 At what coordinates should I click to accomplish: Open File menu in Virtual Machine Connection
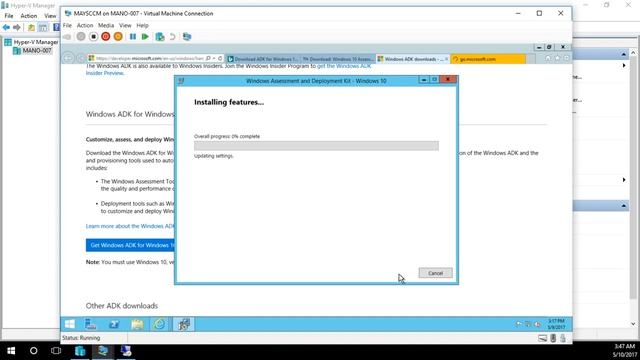coord(67,25)
